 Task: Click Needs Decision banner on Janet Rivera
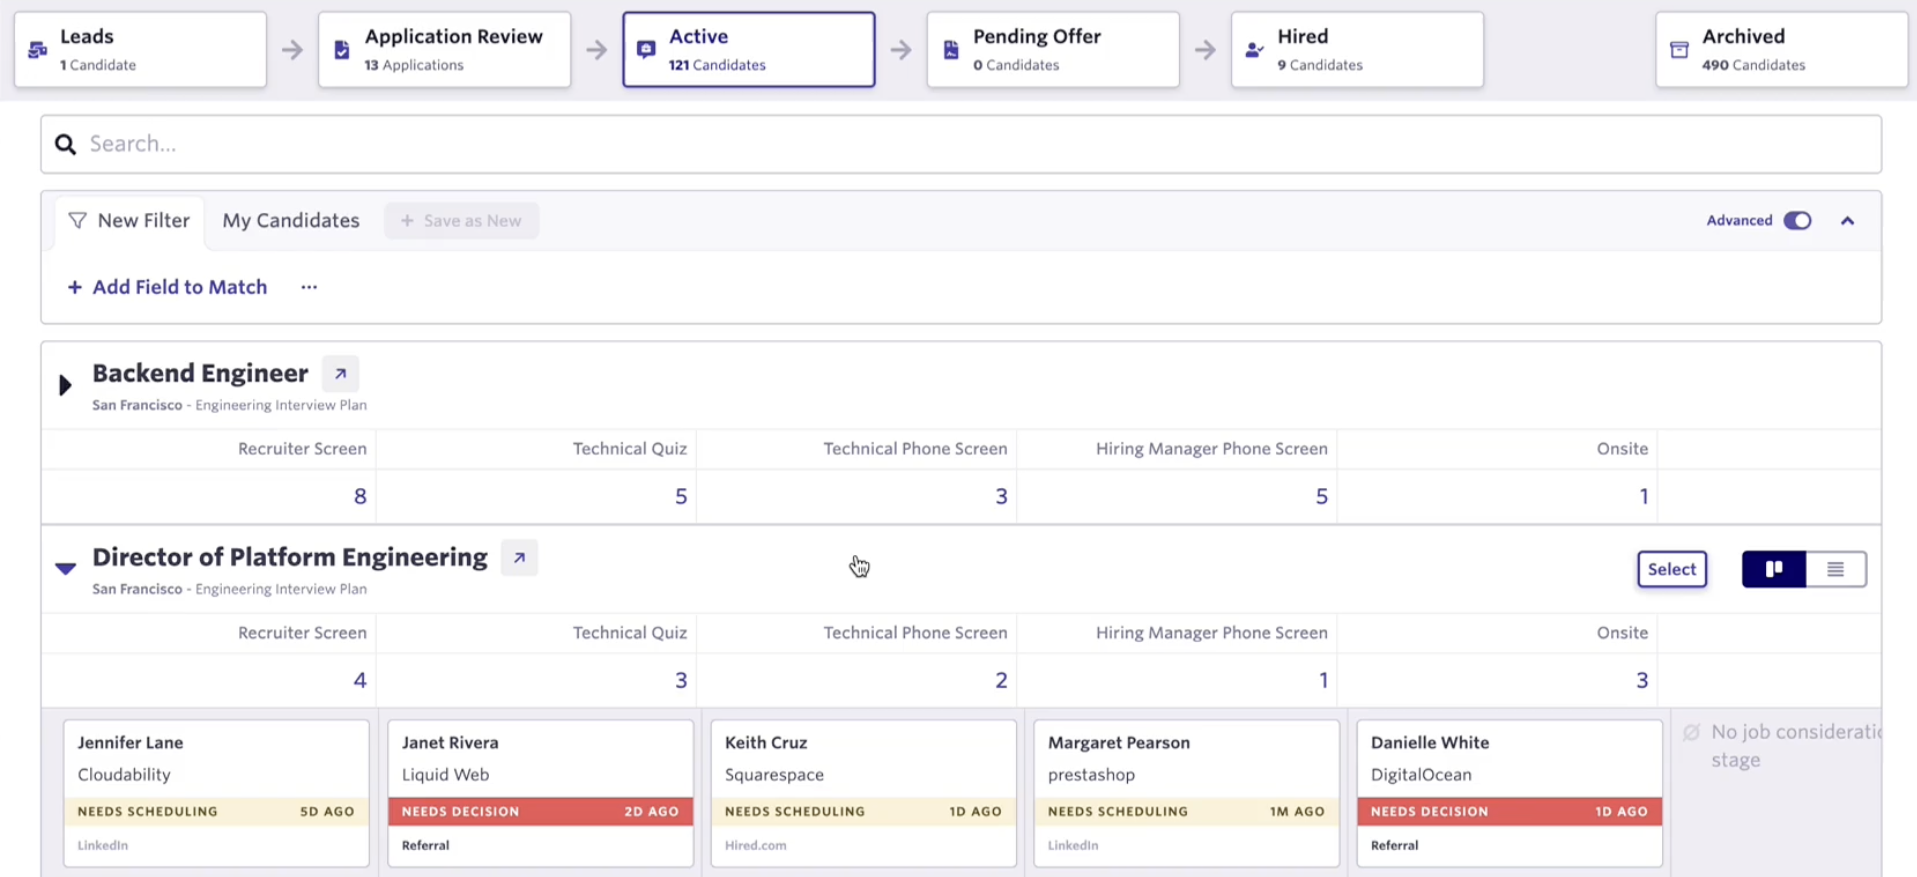(x=540, y=811)
